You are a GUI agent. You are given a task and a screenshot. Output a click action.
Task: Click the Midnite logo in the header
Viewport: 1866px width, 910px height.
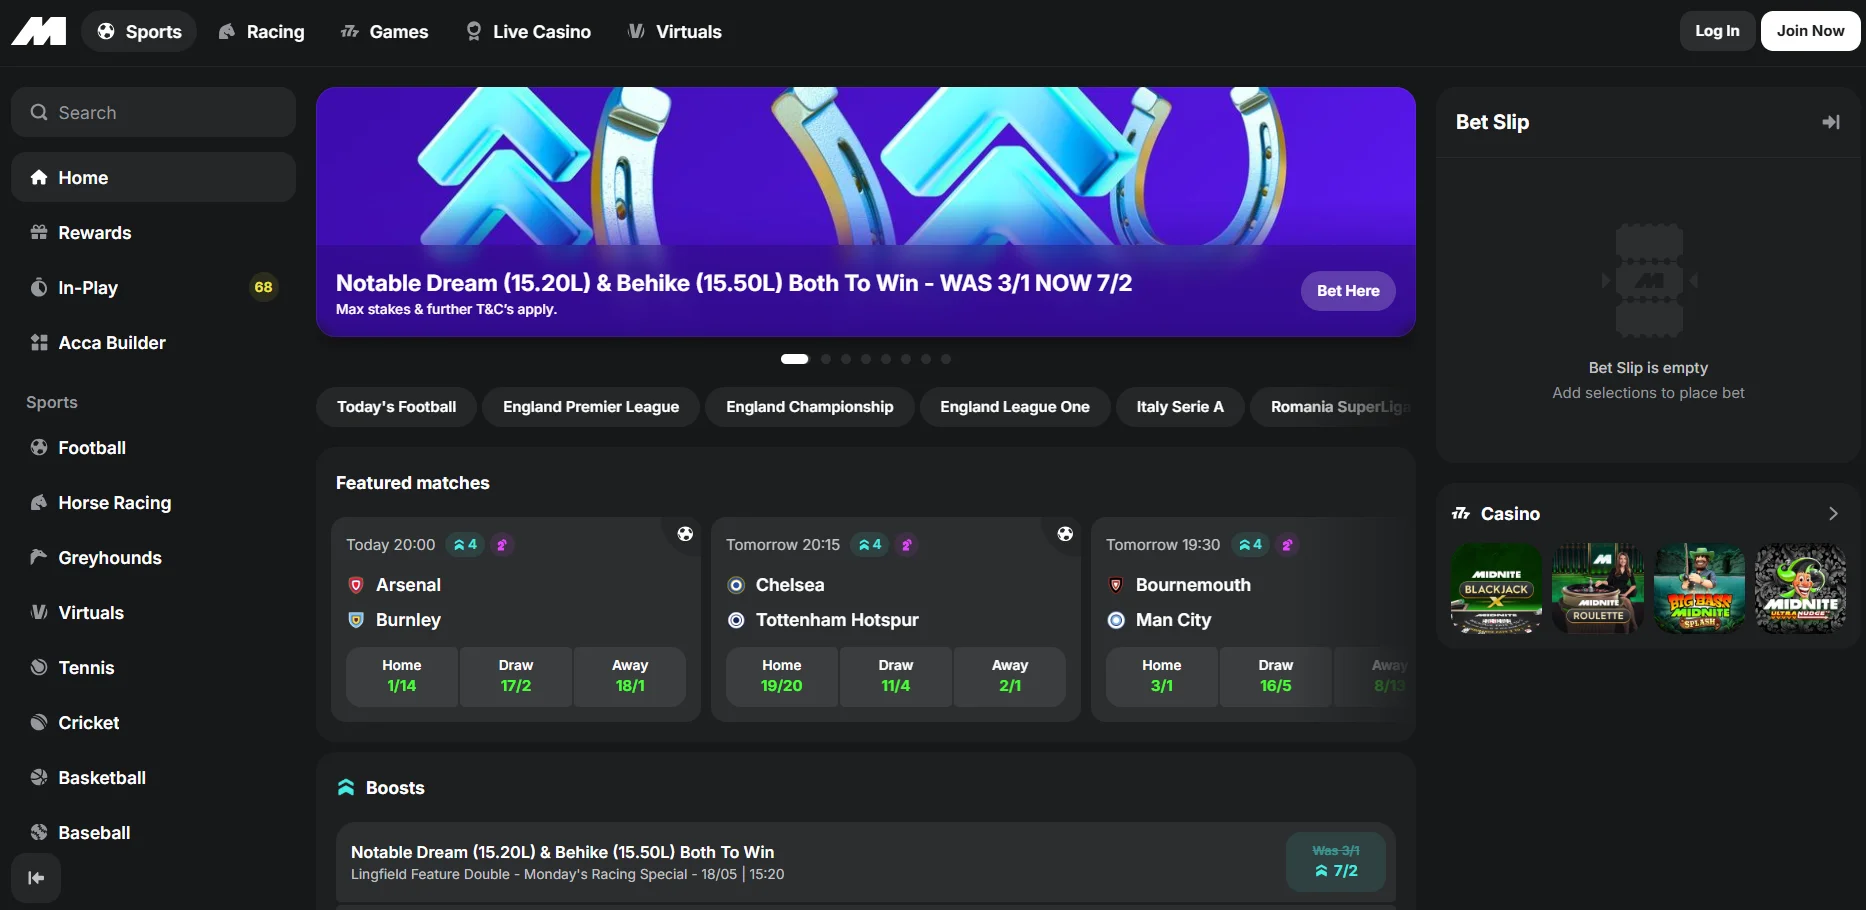39,31
